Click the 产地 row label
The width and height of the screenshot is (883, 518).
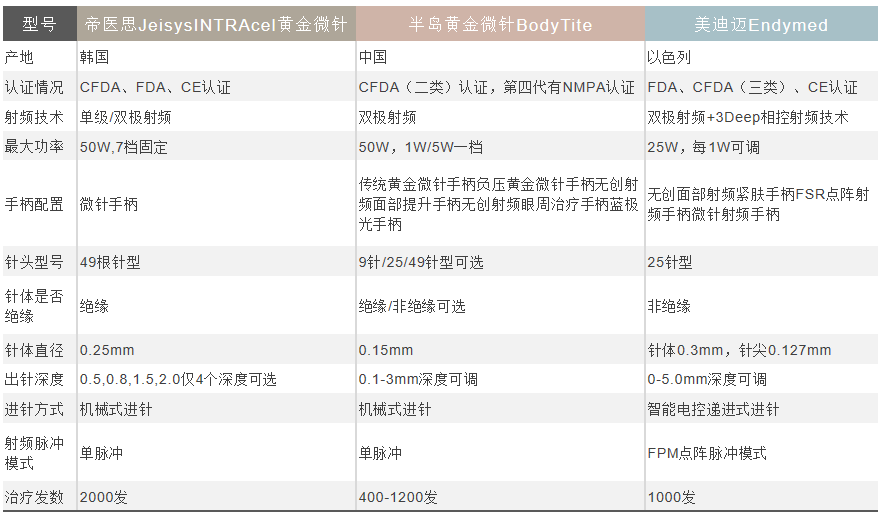click(x=39, y=57)
